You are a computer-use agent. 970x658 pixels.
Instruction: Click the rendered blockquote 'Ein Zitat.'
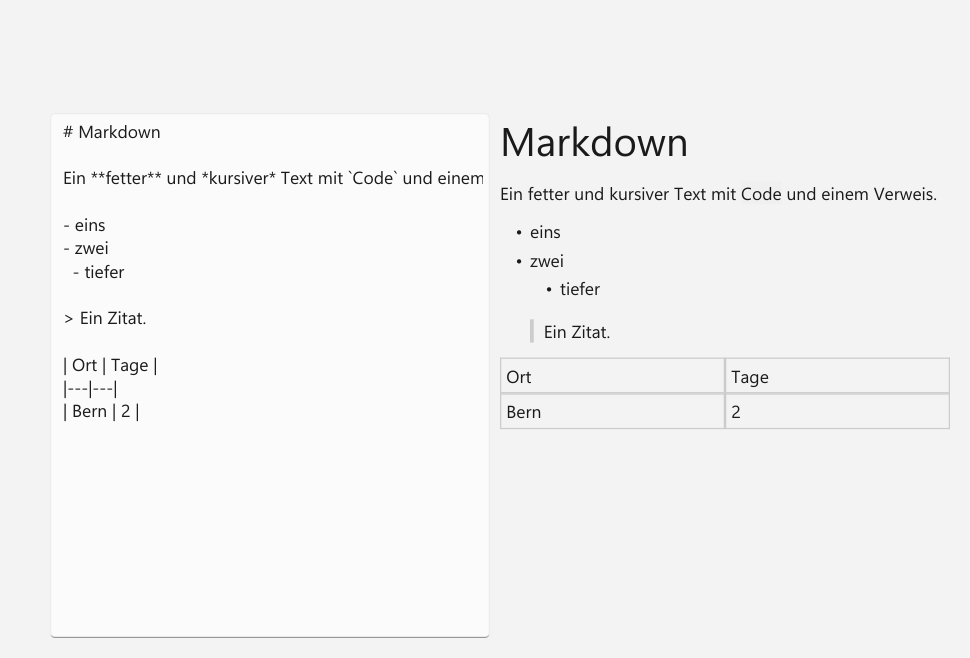point(577,333)
